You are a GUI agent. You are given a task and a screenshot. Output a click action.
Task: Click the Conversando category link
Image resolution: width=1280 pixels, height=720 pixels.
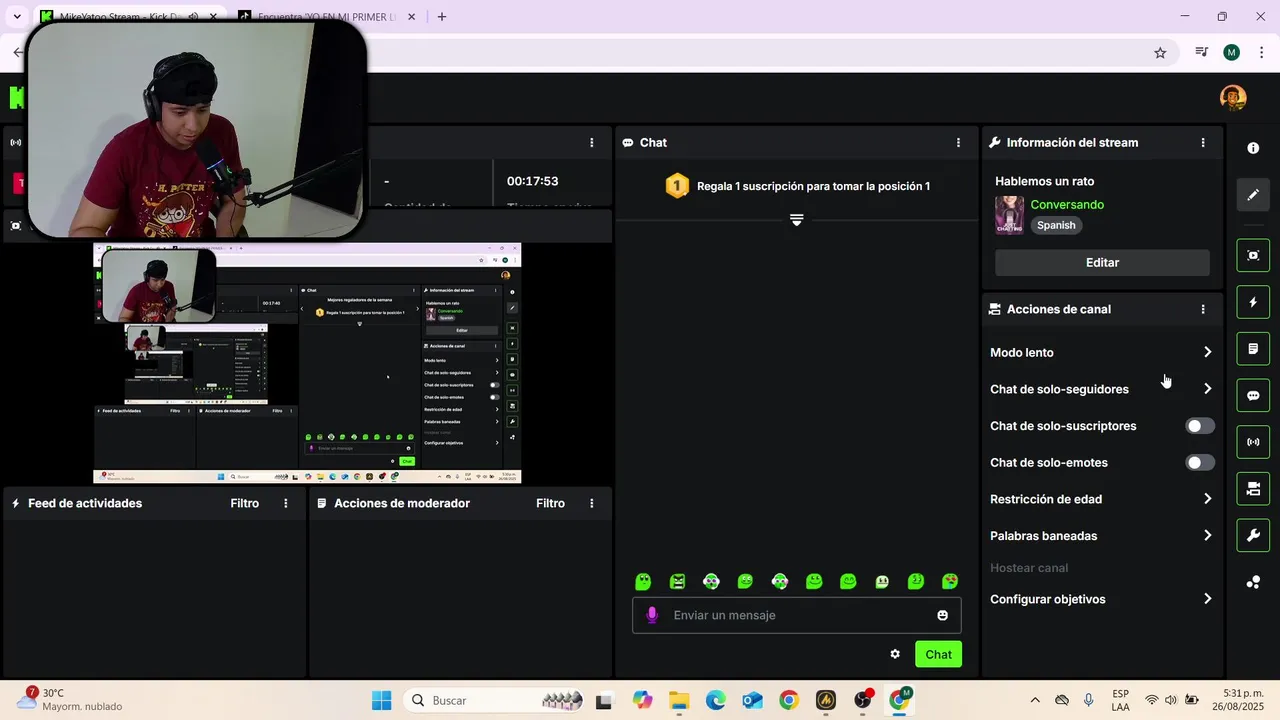(1067, 205)
